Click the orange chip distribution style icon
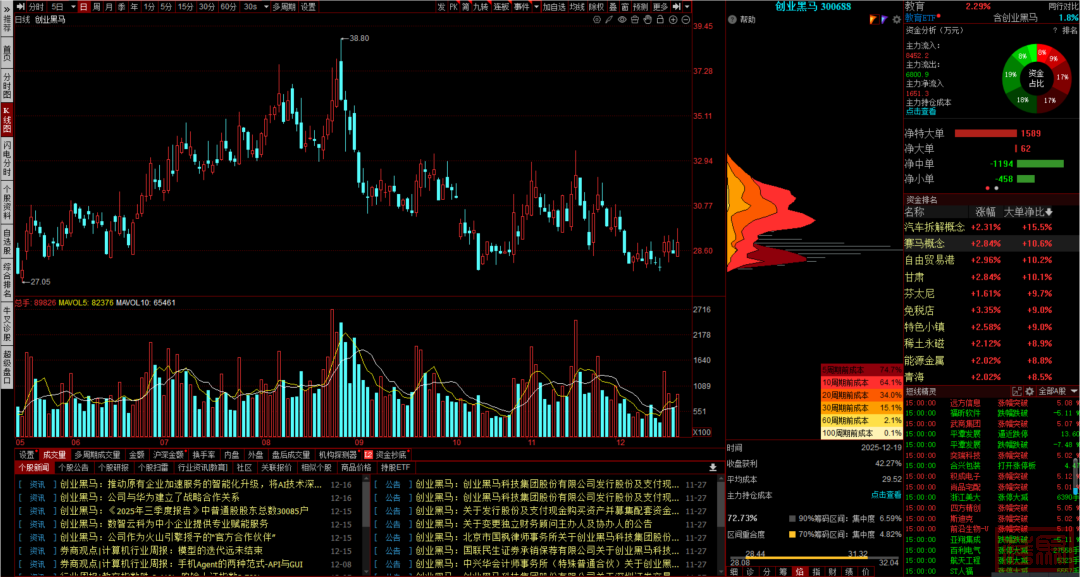The image size is (1080, 577). [x=871, y=19]
